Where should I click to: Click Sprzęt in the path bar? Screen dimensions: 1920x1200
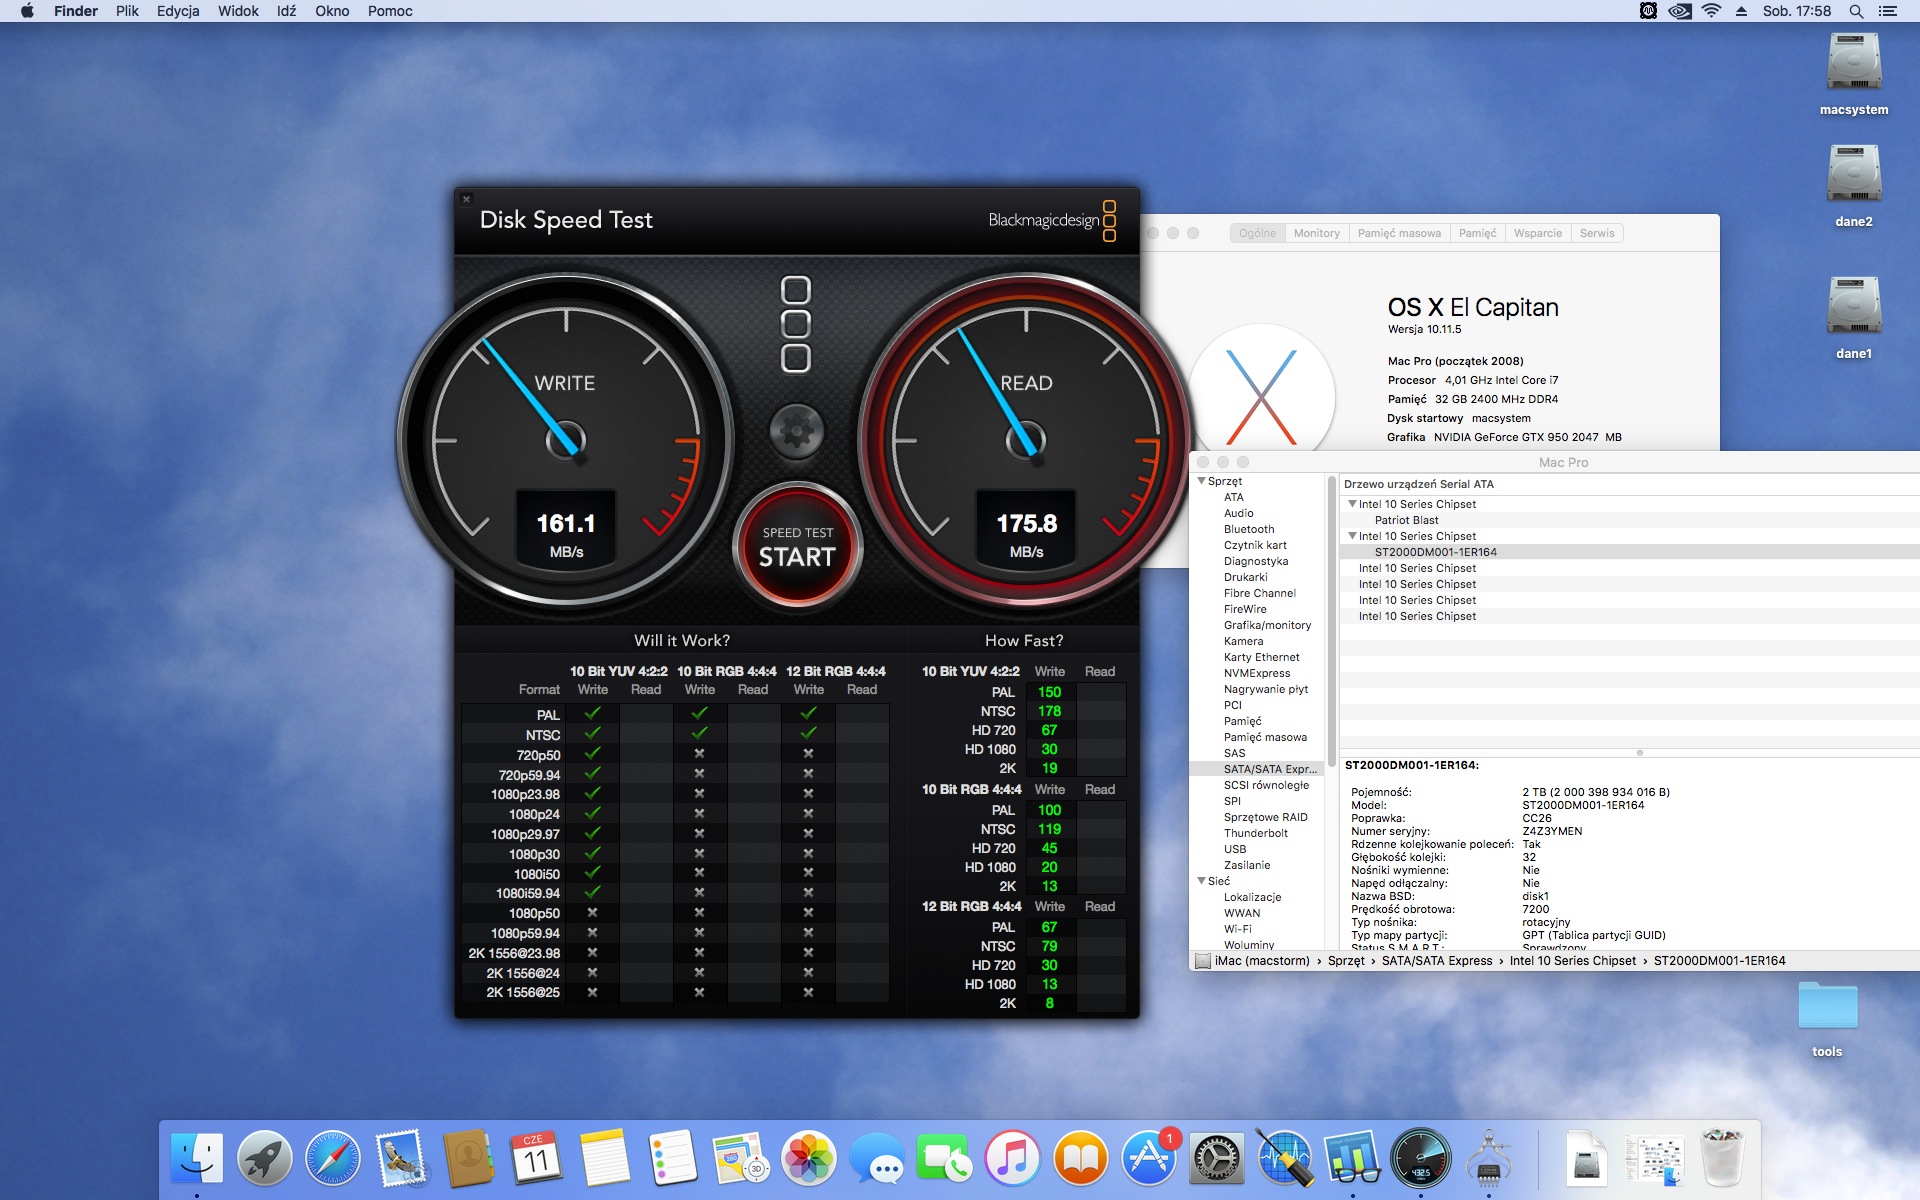(x=1345, y=961)
